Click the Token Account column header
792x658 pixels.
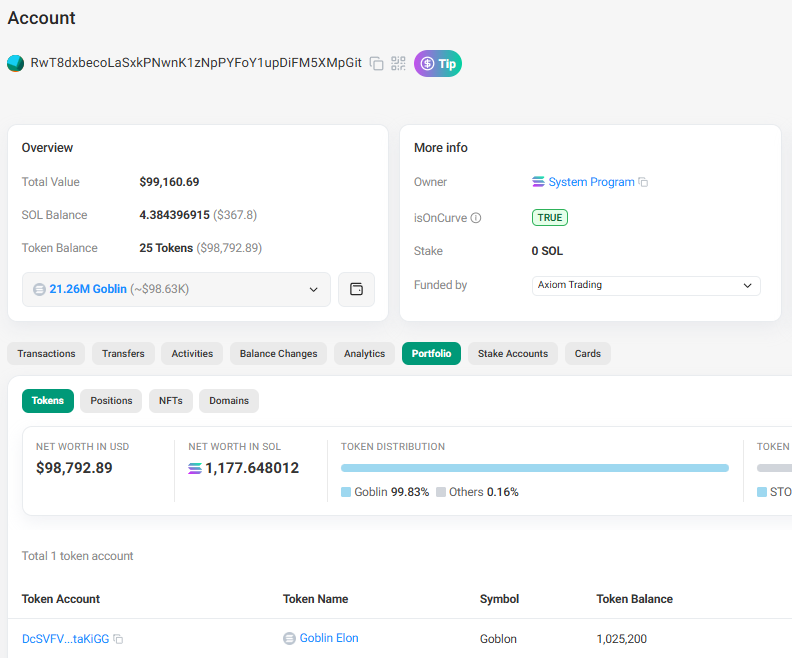(x=61, y=599)
